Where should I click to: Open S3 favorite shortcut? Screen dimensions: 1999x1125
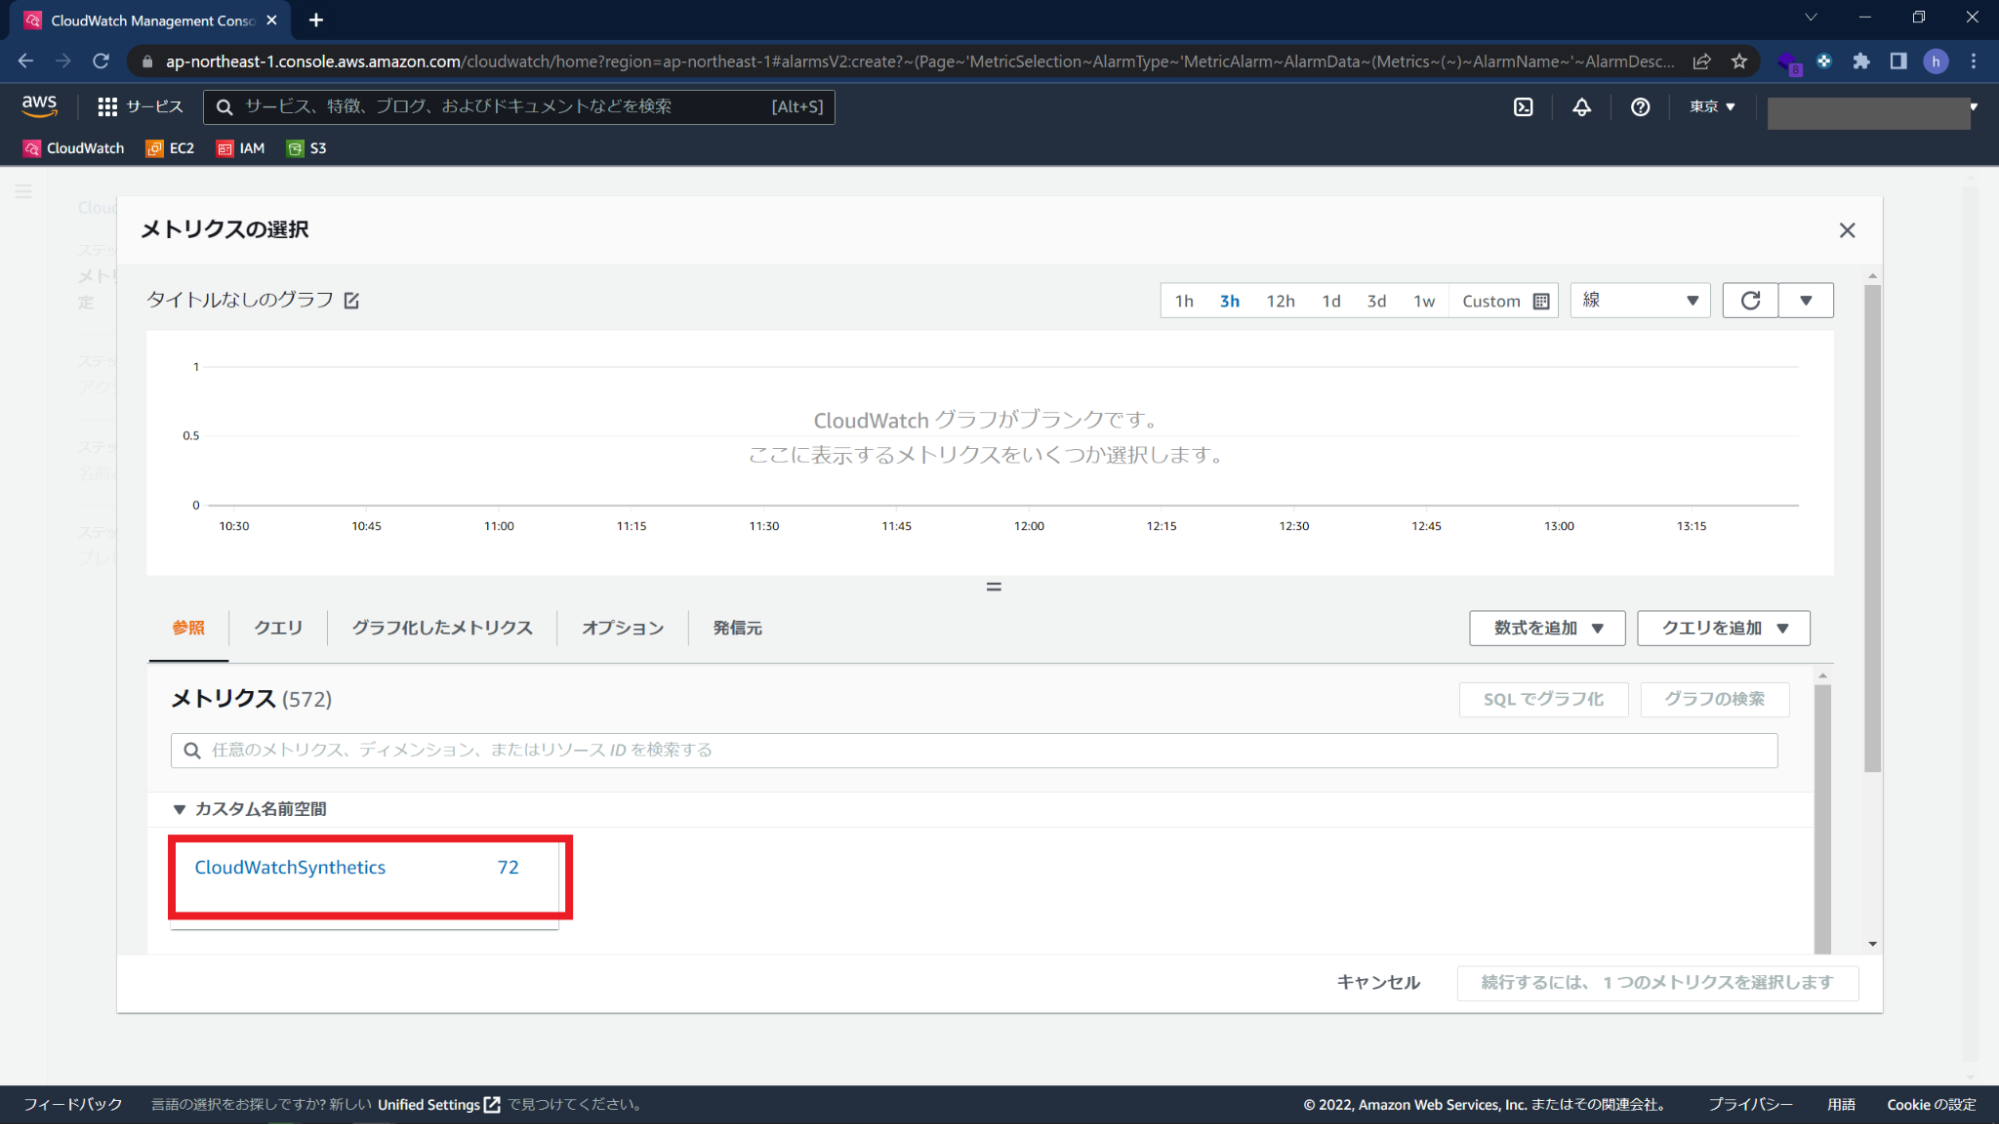tap(307, 148)
